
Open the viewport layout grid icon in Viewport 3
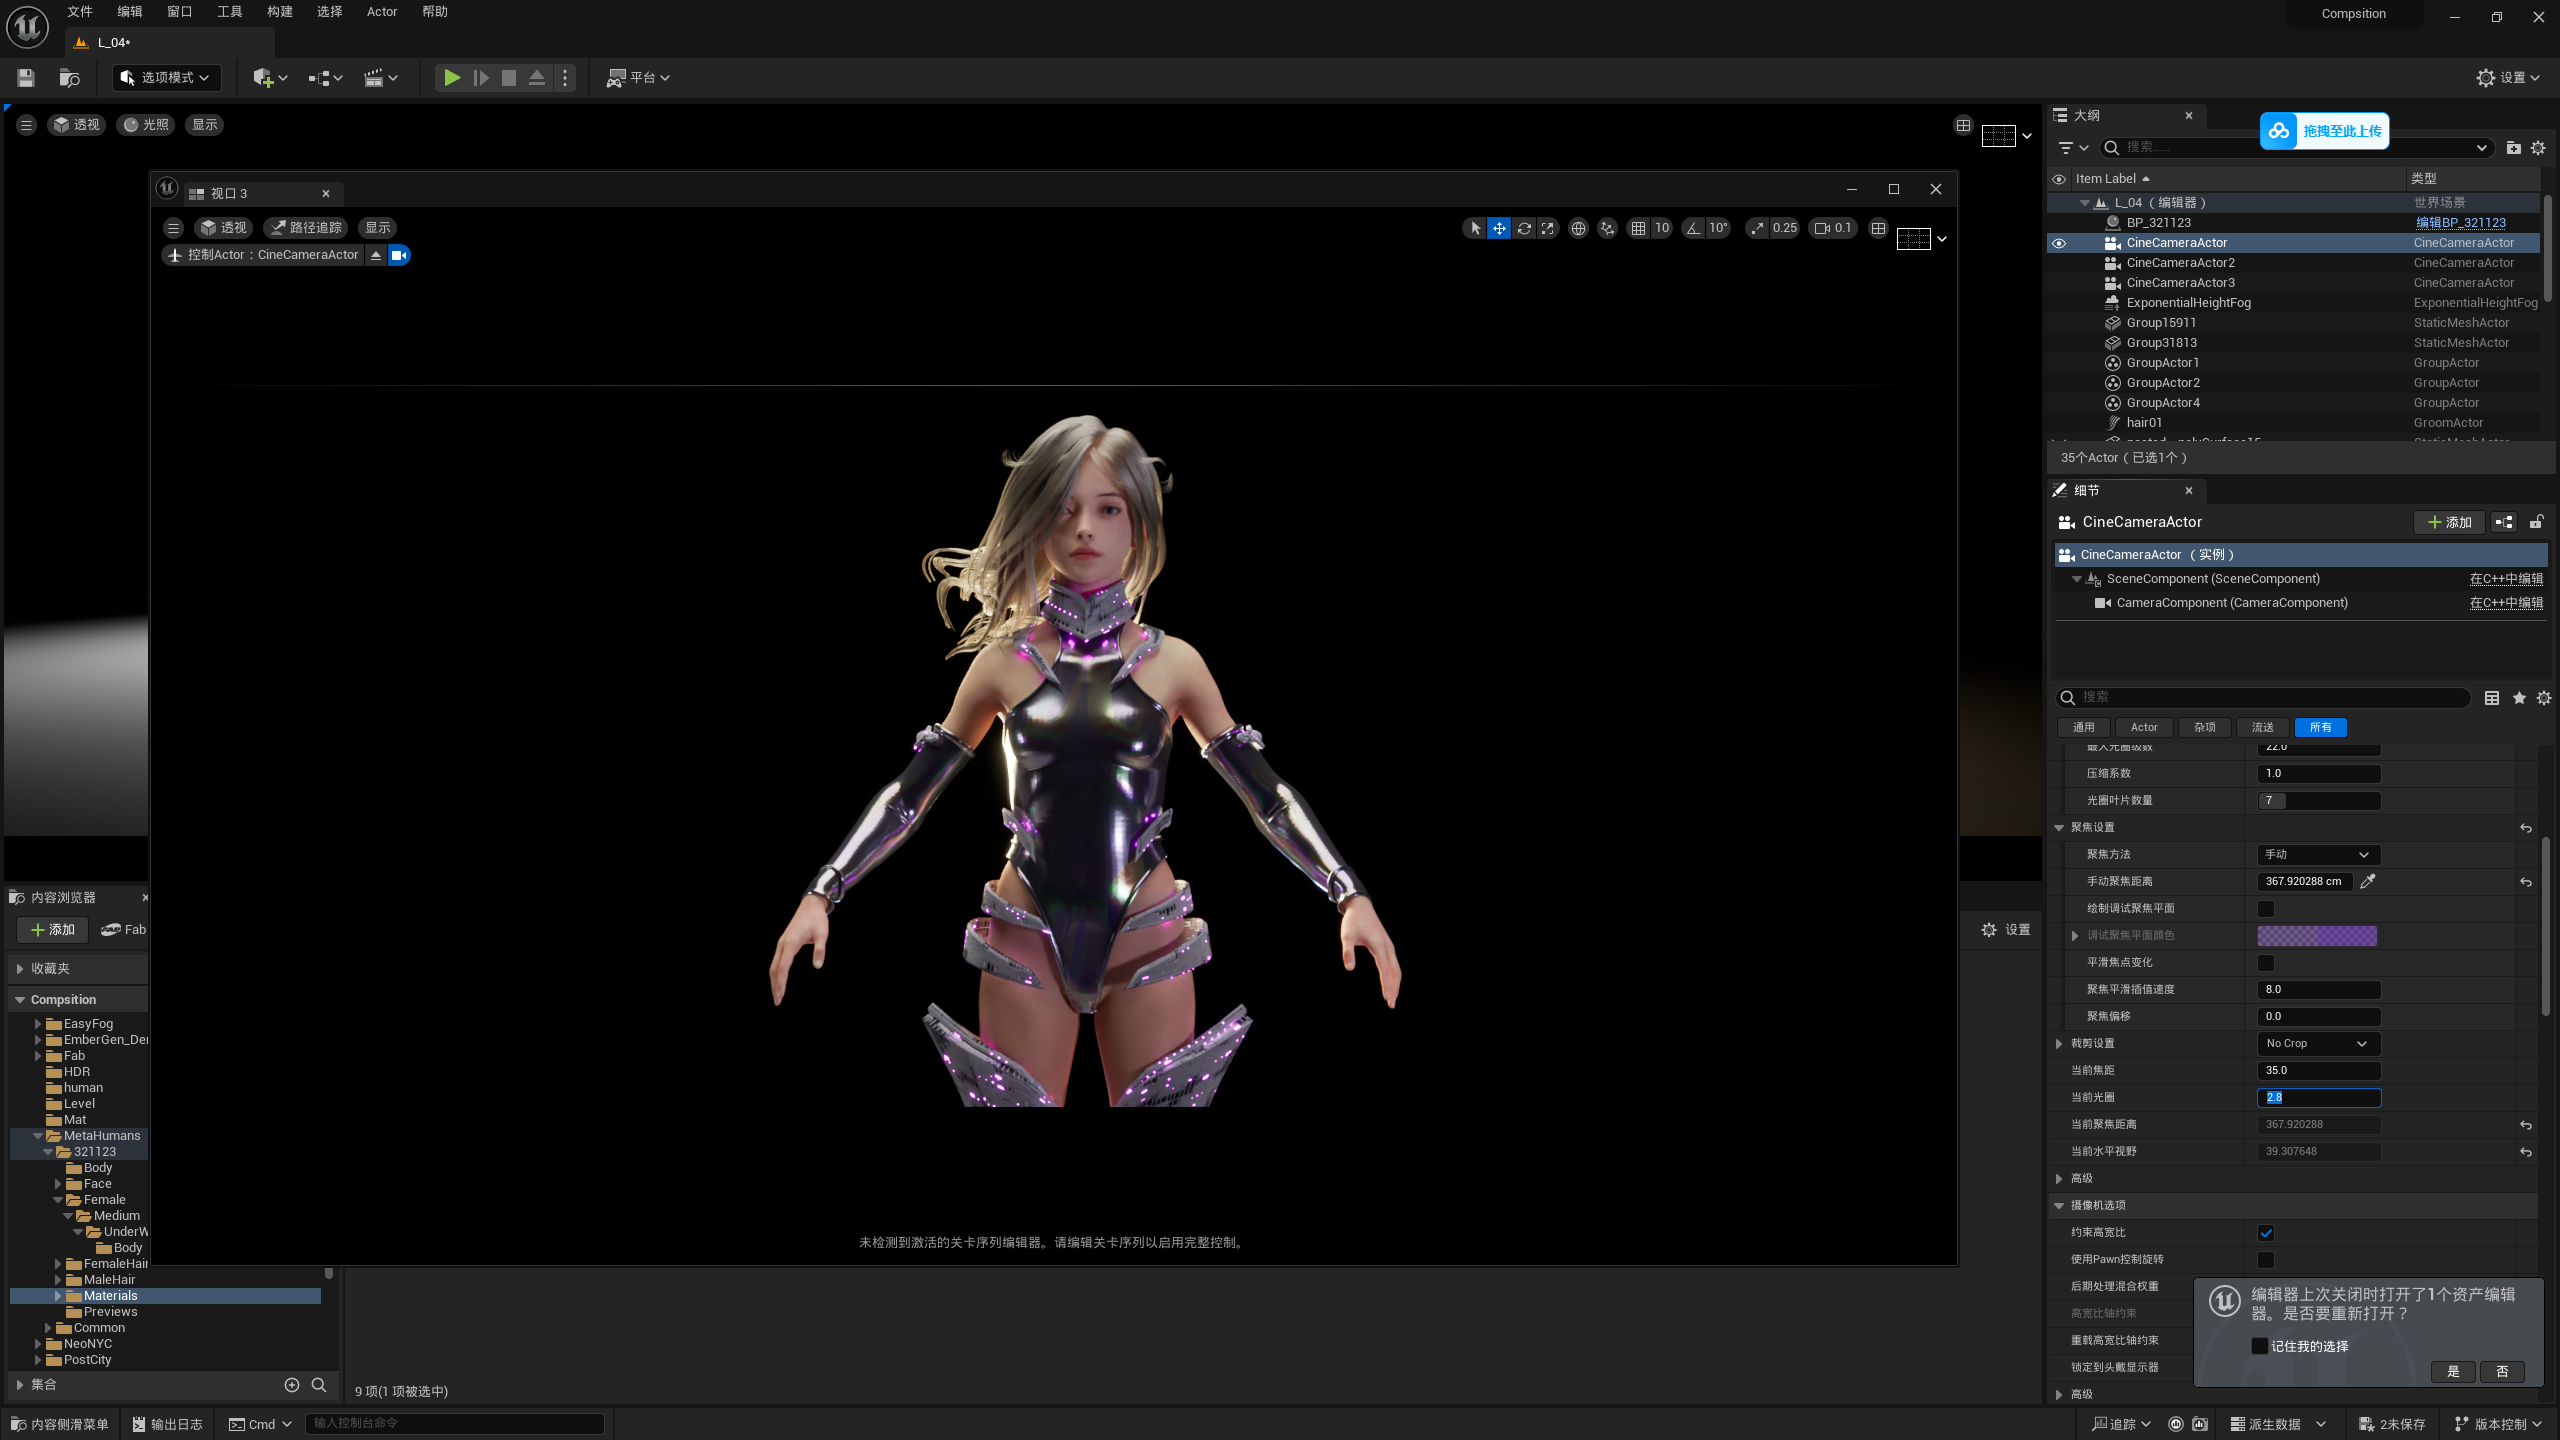(1879, 228)
